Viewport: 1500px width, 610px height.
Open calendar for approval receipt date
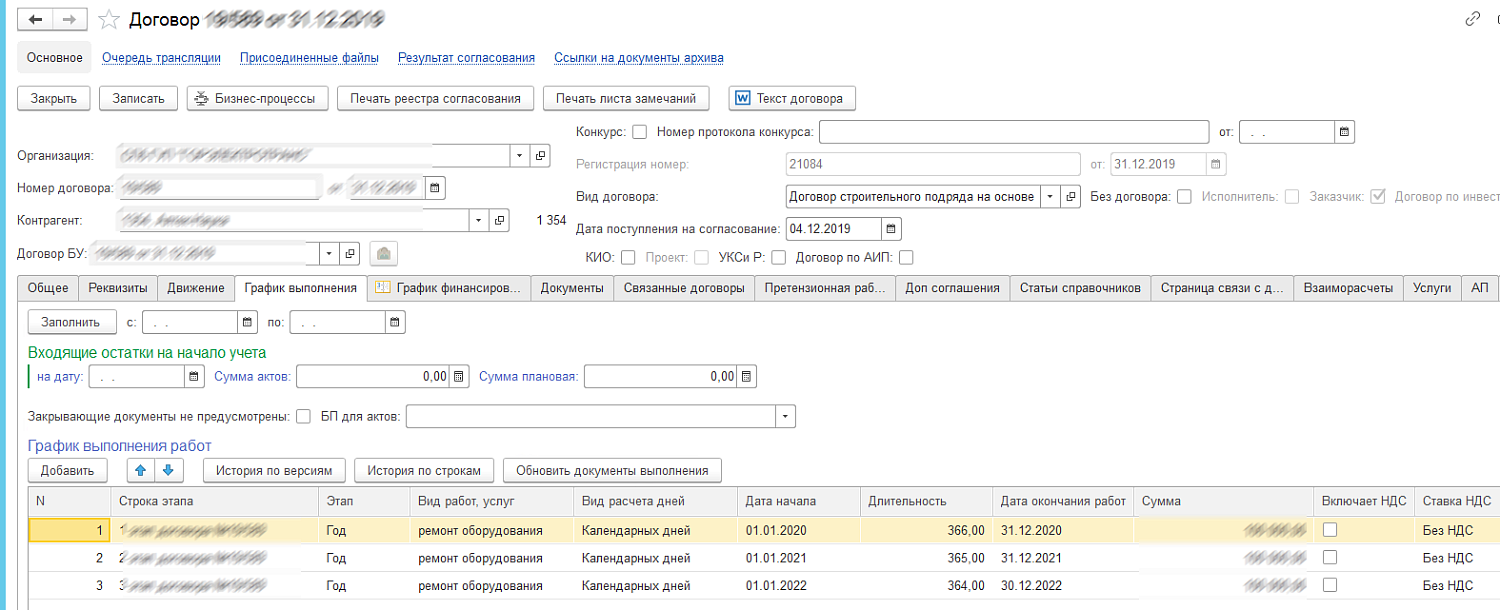click(892, 228)
